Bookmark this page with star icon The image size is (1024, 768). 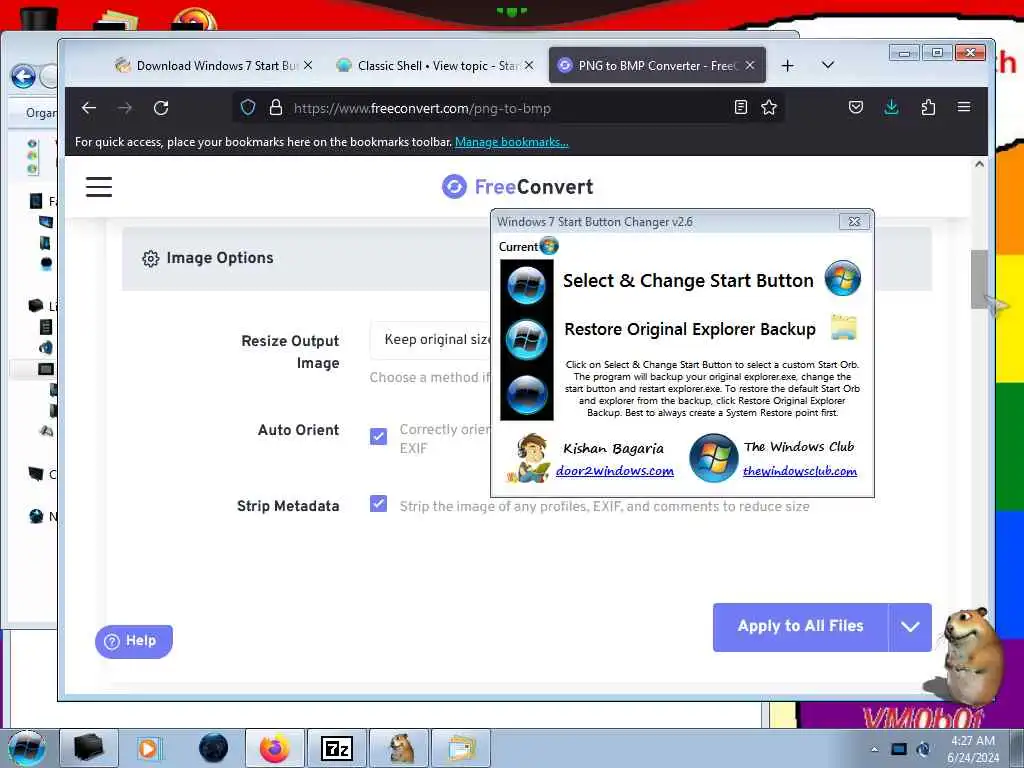click(x=769, y=107)
